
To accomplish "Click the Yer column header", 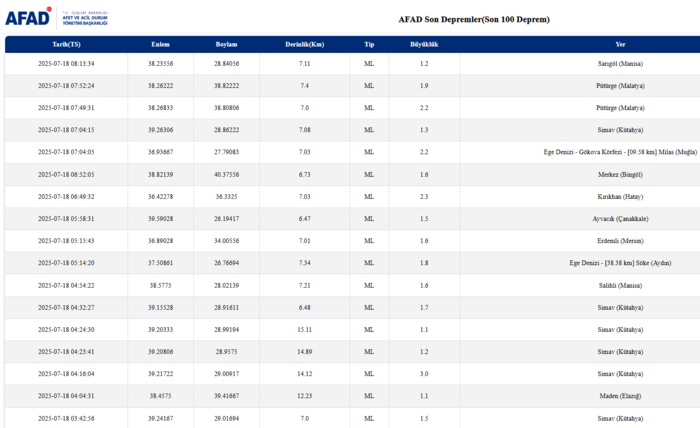I will pyautogui.click(x=620, y=45).
